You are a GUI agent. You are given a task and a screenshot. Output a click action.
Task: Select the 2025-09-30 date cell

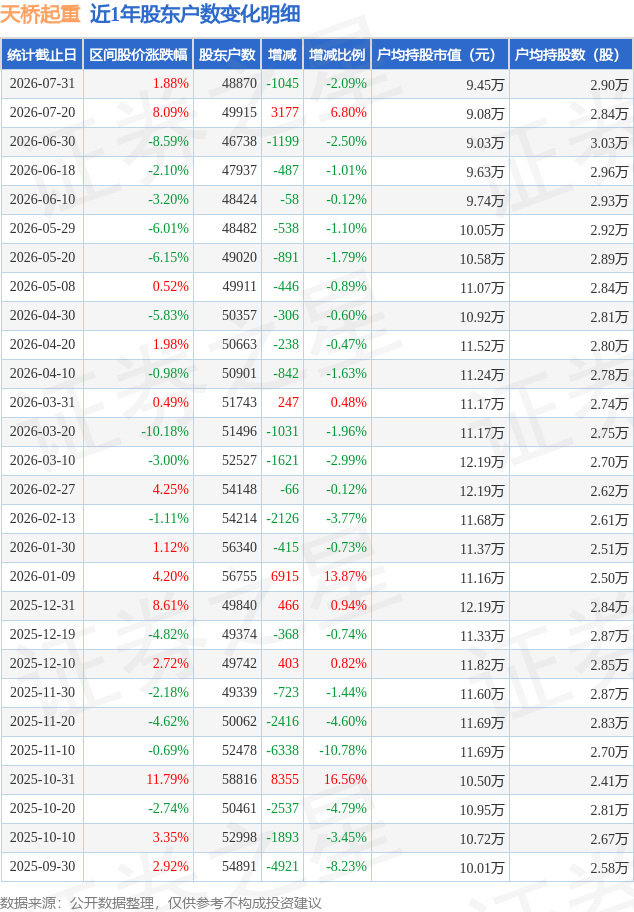pyautogui.click(x=42, y=867)
